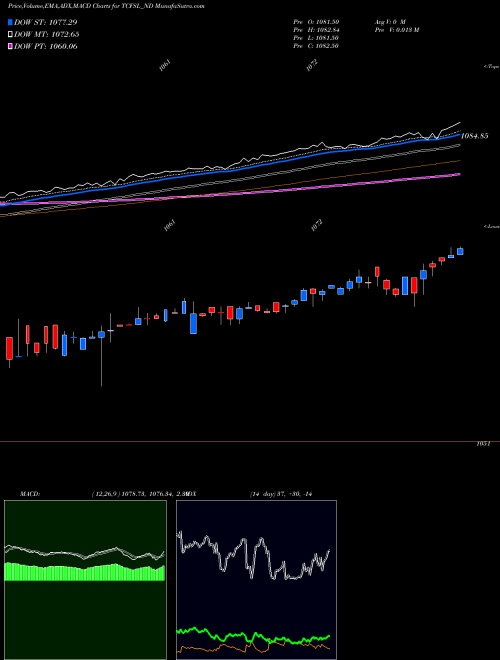The width and height of the screenshot is (500, 660).
Task: Click the orange -DI line in ADX panel
Action: [x=253, y=647]
